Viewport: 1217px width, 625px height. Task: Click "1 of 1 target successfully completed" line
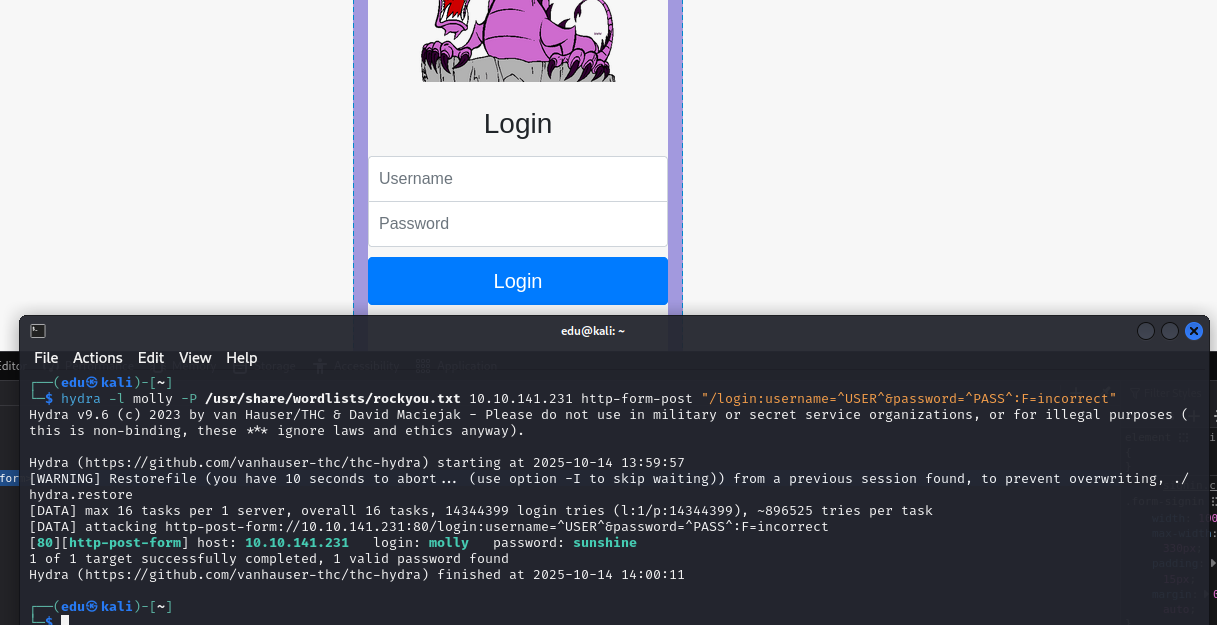pyautogui.click(x=269, y=559)
